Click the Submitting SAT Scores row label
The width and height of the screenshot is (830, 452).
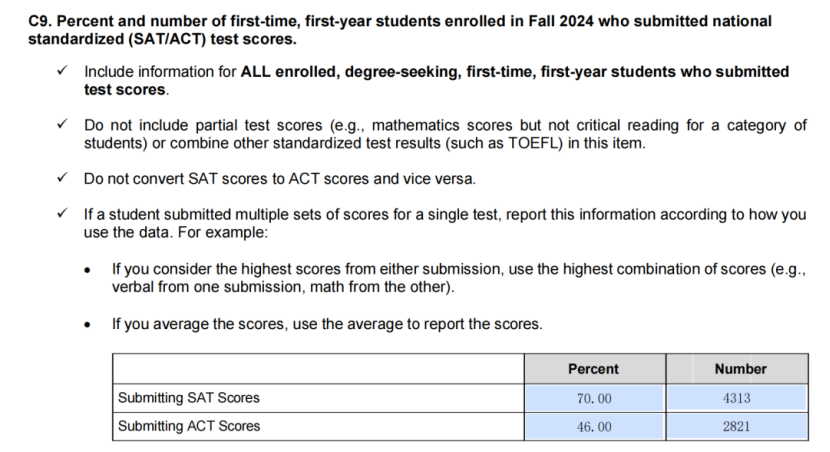[x=189, y=398]
